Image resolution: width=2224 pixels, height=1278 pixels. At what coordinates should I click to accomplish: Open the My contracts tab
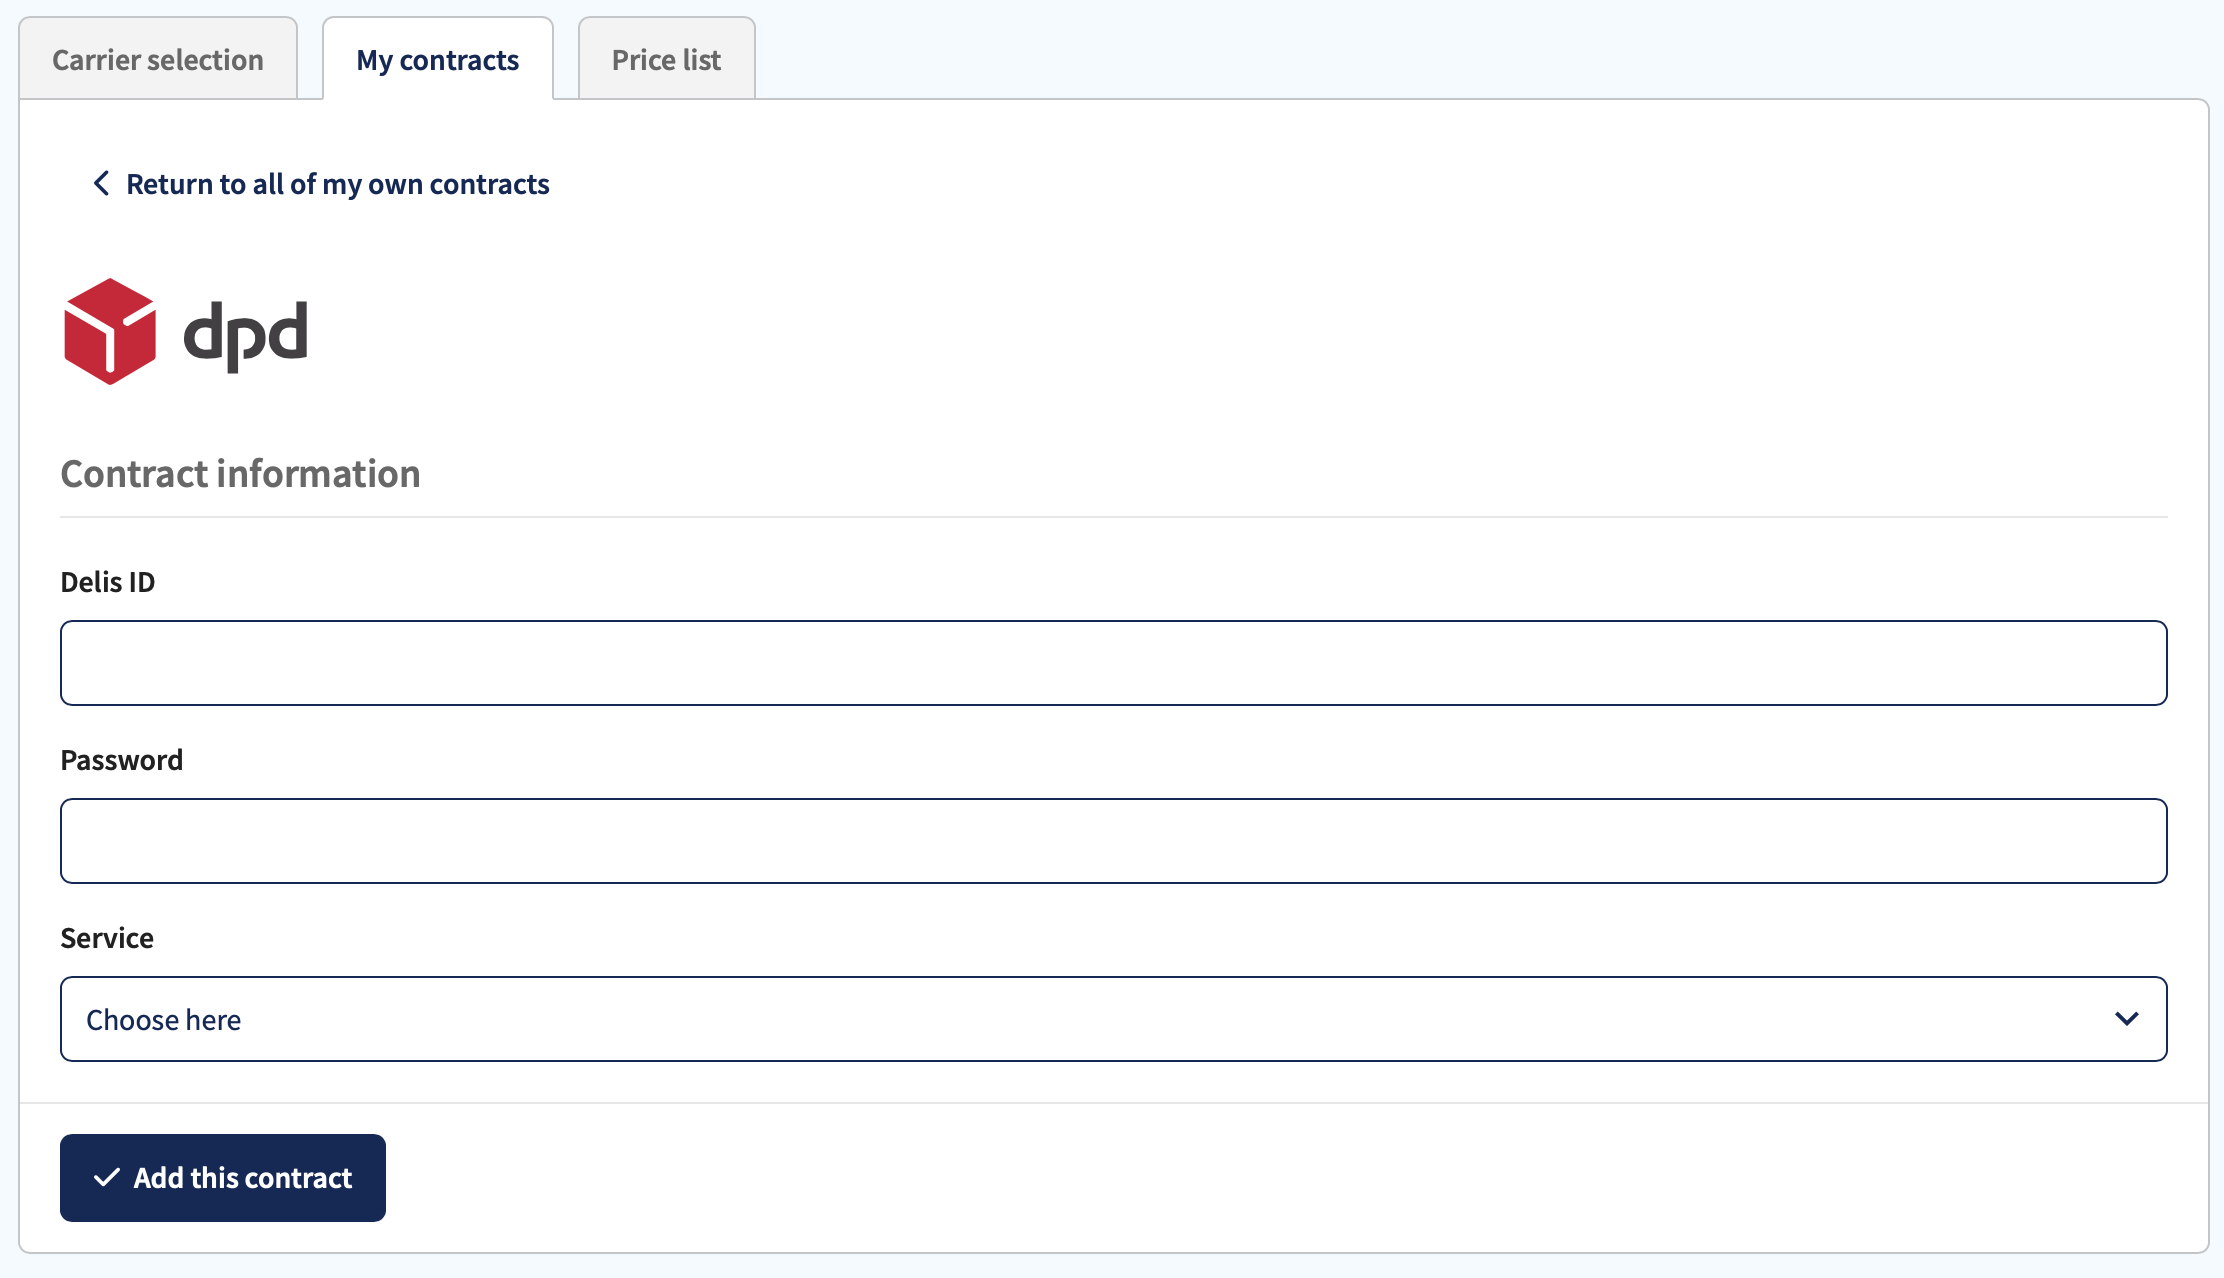tap(438, 59)
